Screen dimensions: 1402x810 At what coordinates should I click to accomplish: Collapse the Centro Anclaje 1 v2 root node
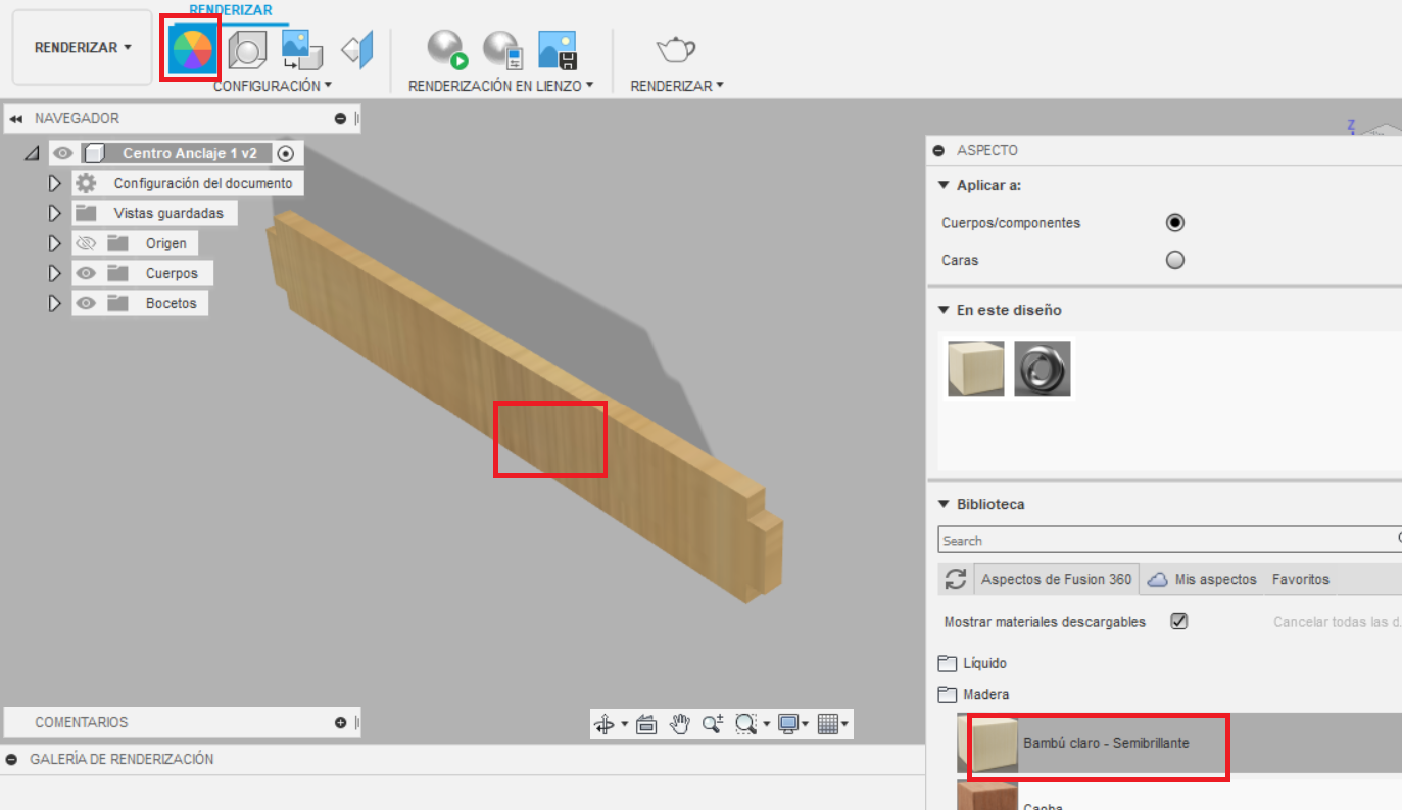(x=32, y=153)
